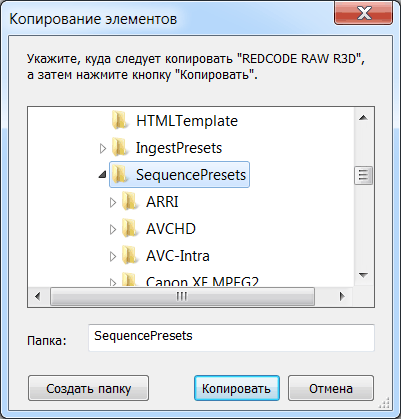Select the AVCHD folder label
This screenshot has height=419, width=401.
pos(171,229)
